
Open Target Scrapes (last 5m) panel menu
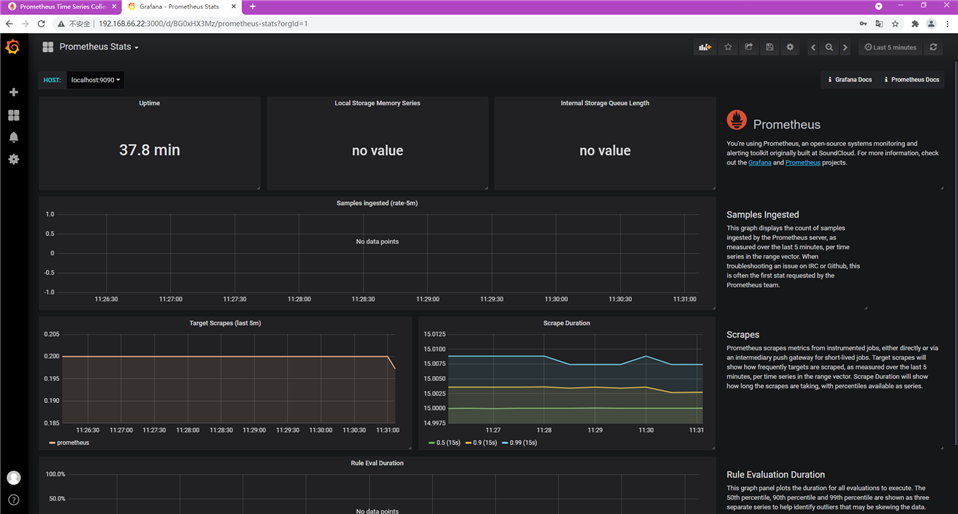click(x=225, y=323)
